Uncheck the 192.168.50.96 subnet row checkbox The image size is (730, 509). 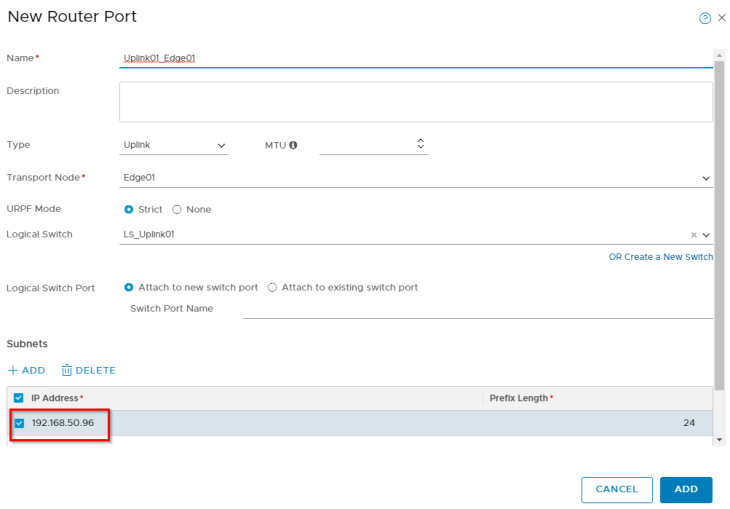point(19,423)
